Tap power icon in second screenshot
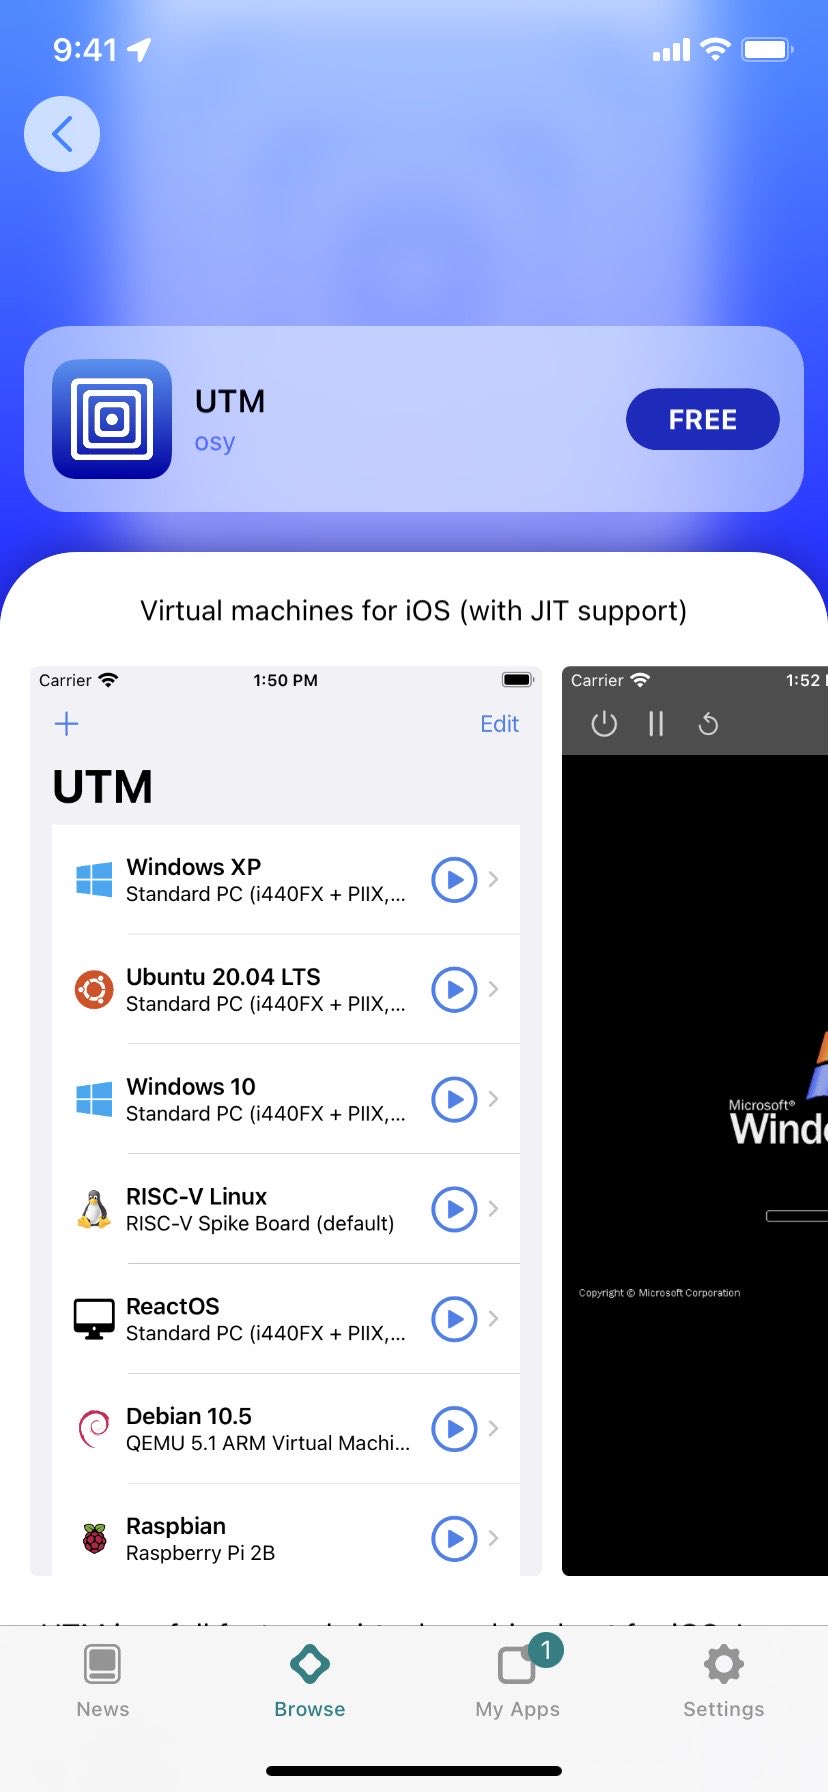This screenshot has height=1792, width=828. point(604,724)
